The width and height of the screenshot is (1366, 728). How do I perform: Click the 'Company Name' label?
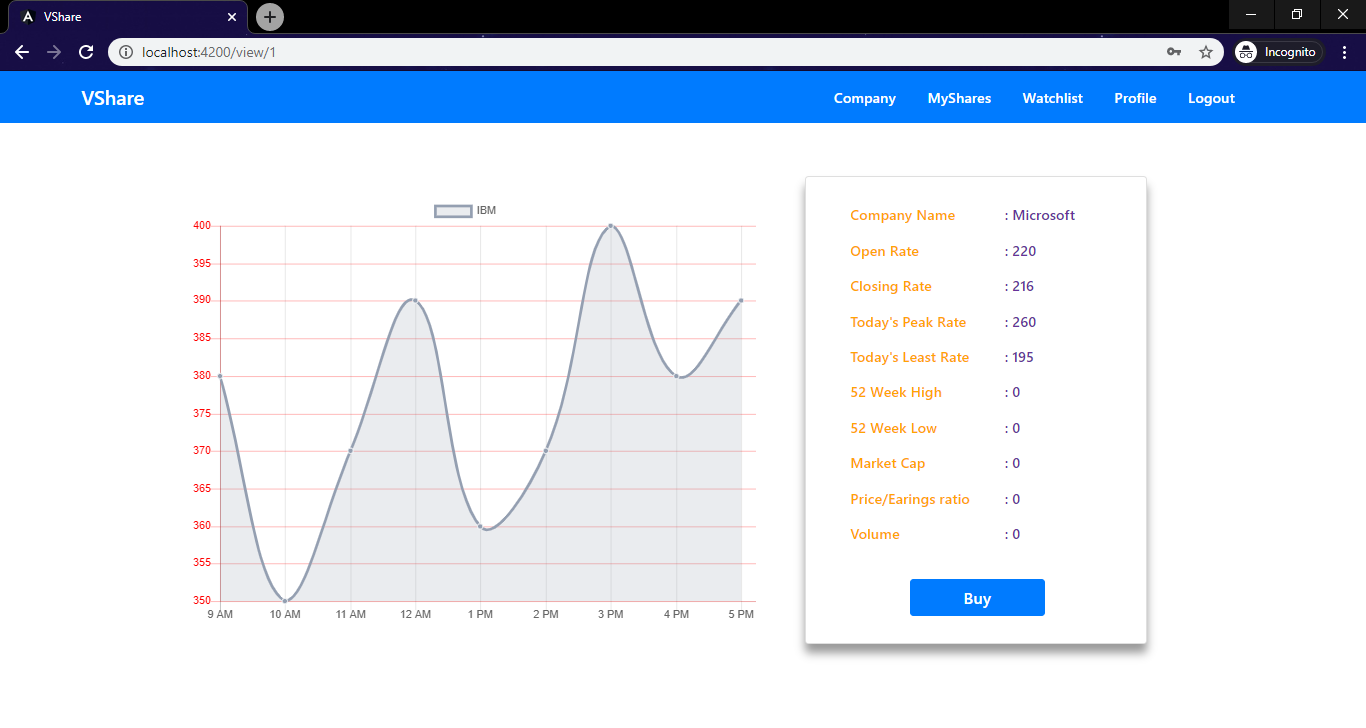point(902,215)
